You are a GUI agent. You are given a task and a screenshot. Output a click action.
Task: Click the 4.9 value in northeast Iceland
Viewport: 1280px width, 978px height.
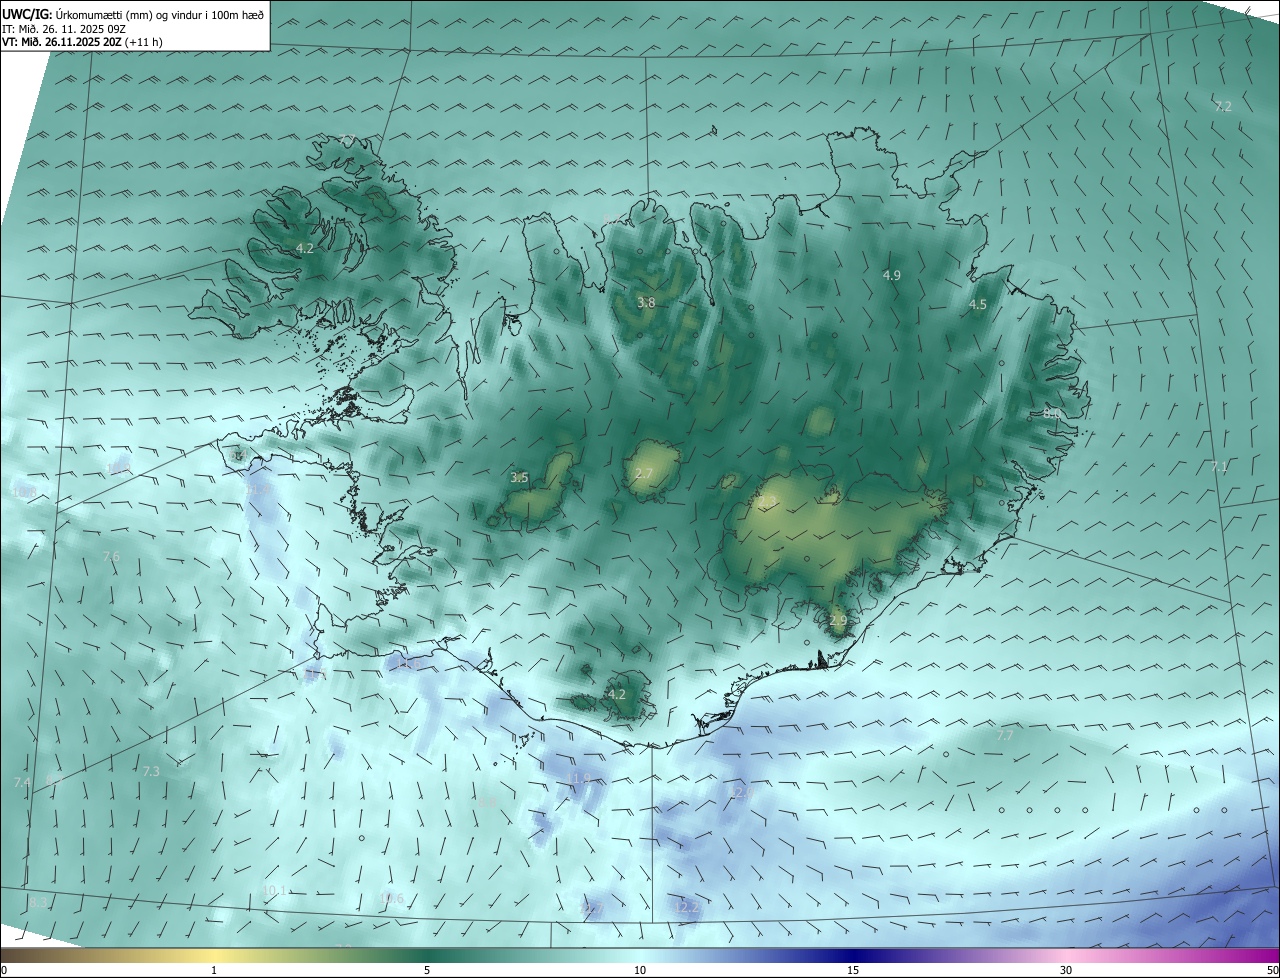pos(892,275)
